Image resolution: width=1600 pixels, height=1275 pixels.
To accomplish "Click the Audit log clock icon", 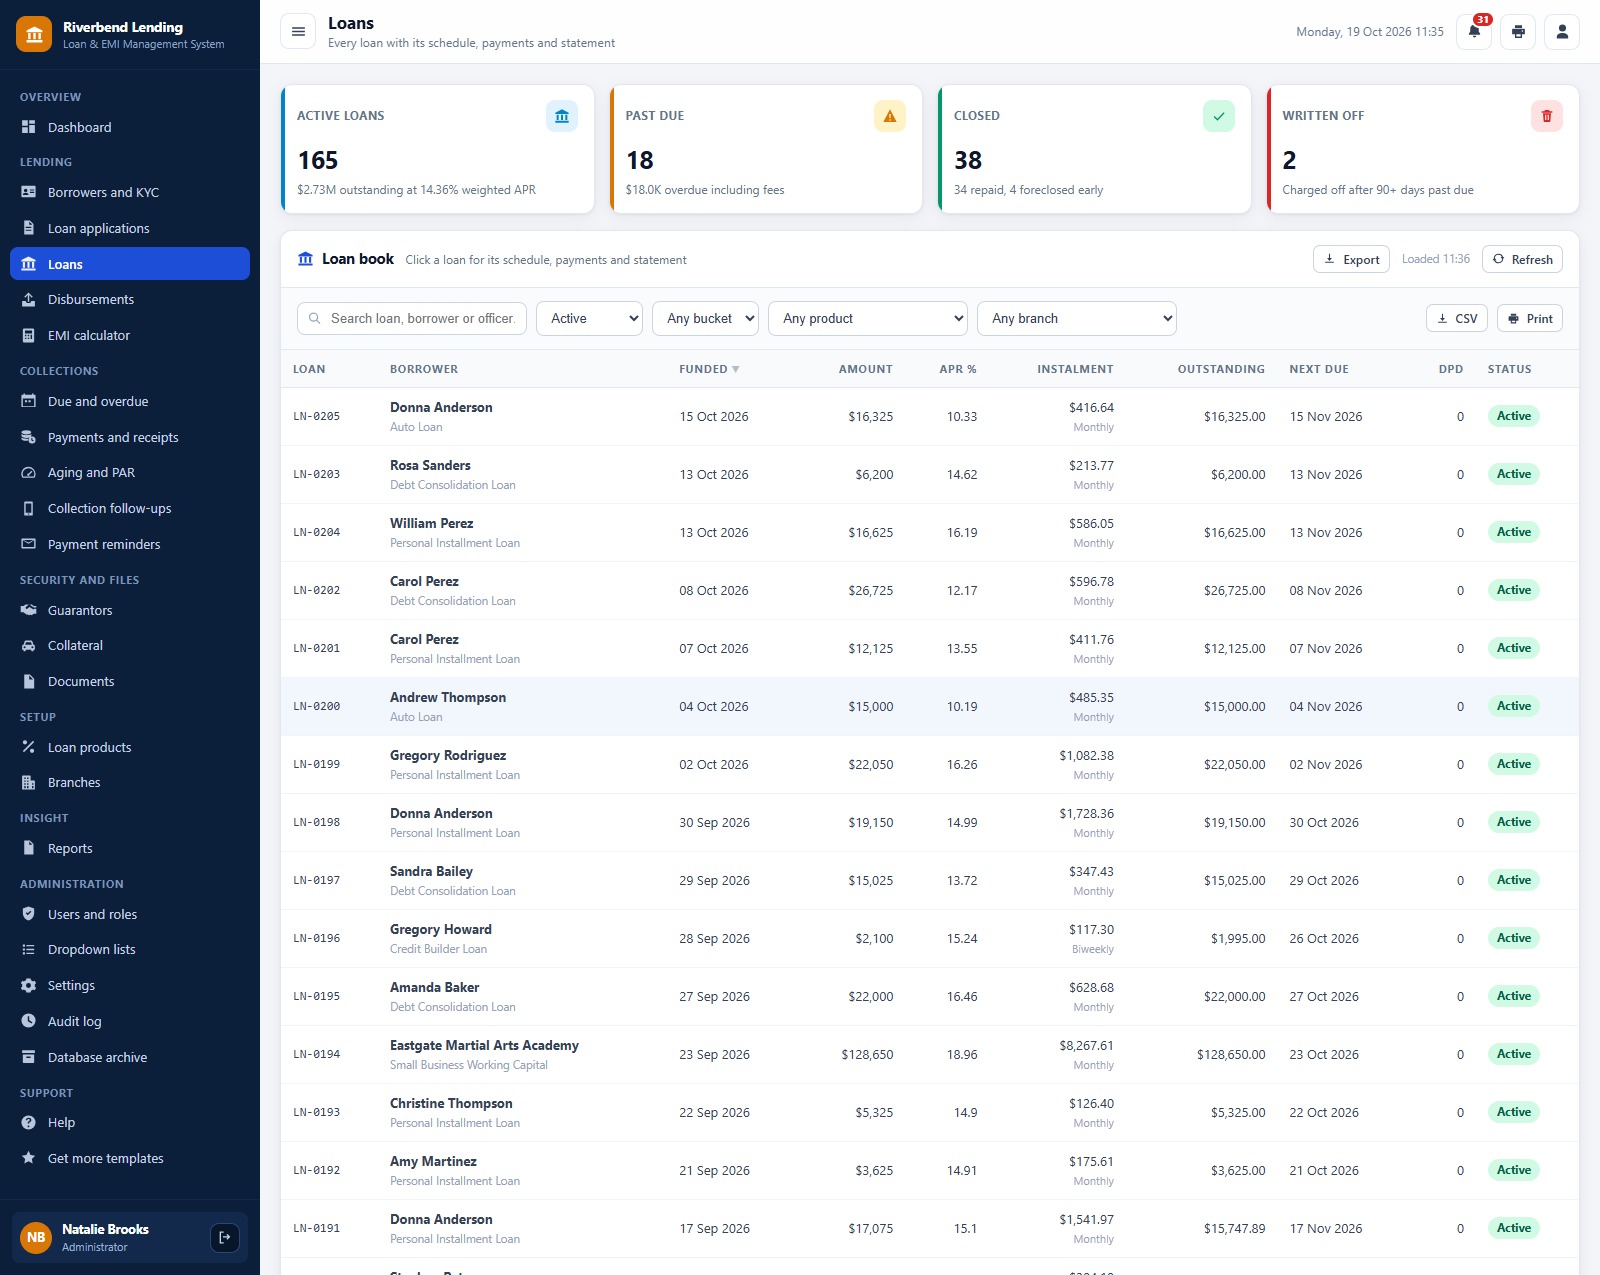I will [29, 1021].
